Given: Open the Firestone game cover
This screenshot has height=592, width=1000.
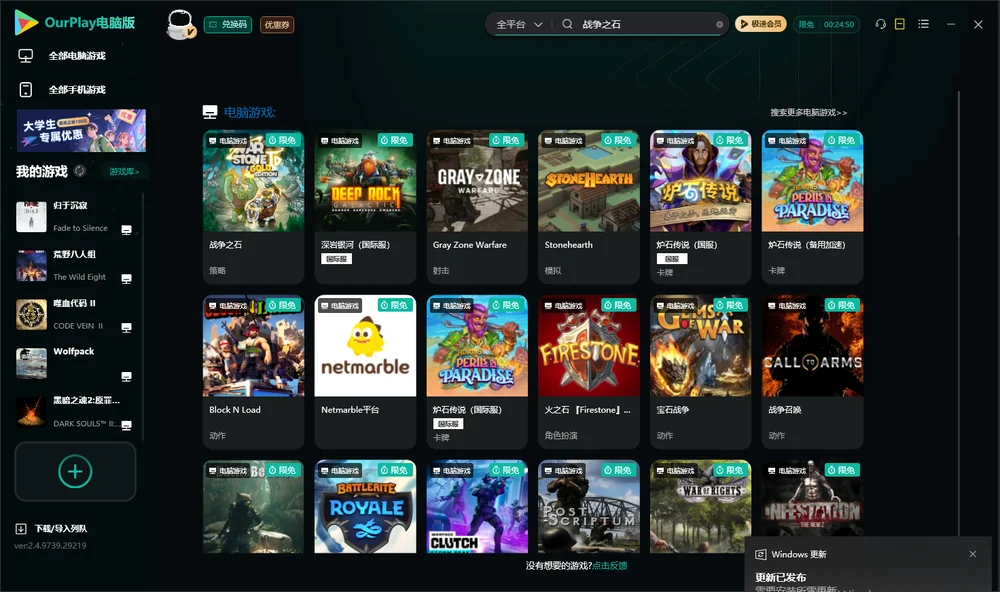Looking at the screenshot, I should 589,346.
